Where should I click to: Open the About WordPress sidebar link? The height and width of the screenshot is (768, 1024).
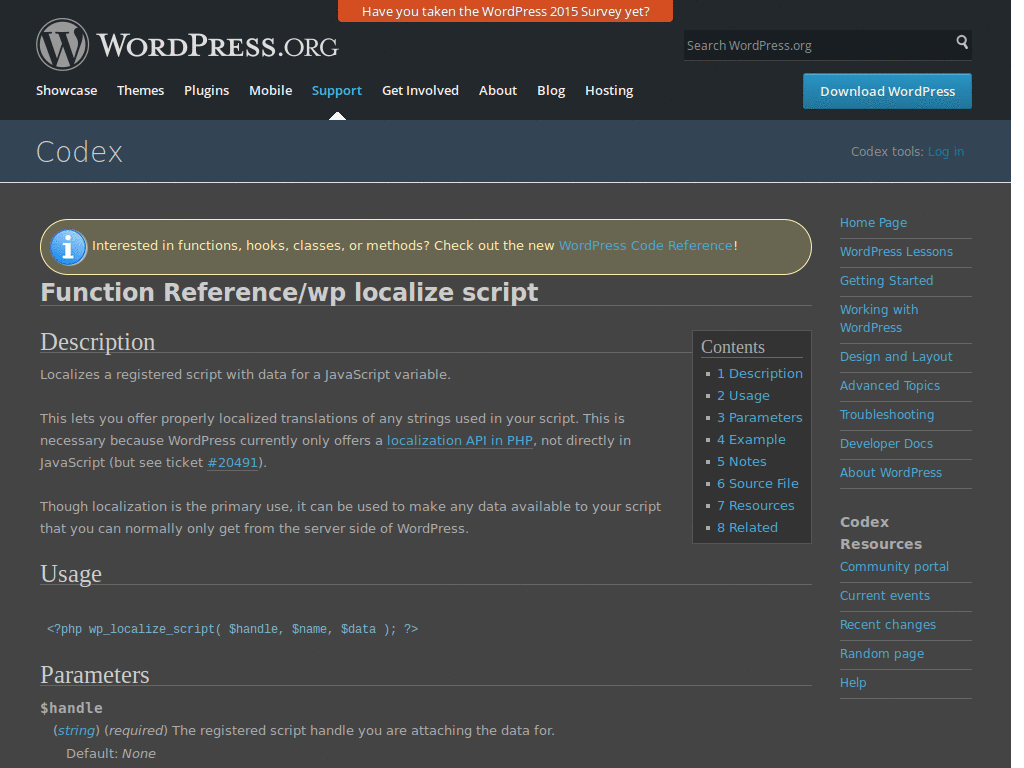click(891, 473)
